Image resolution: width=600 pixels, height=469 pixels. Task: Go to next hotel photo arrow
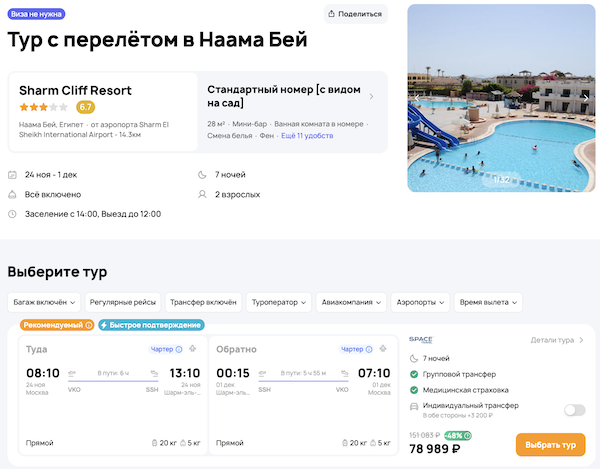(587, 97)
